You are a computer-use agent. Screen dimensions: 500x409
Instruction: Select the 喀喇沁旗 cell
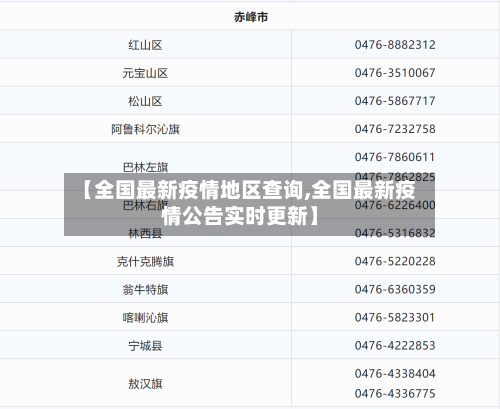tap(145, 318)
